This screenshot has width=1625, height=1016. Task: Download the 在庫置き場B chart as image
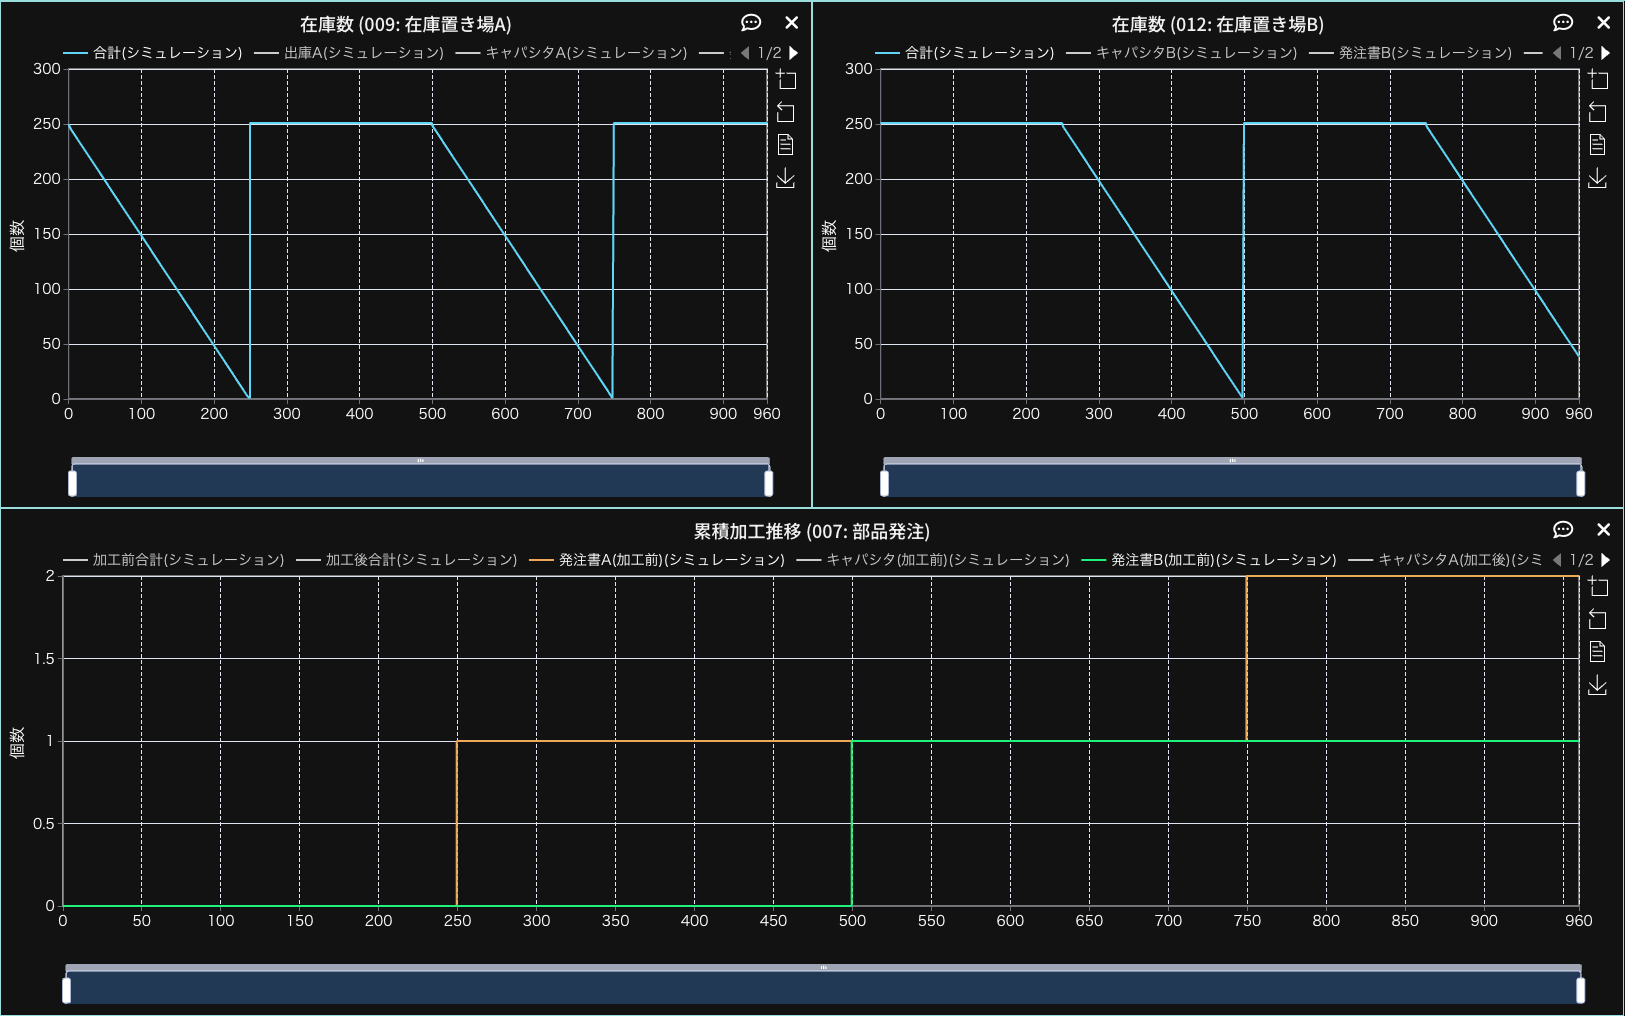point(1598,178)
